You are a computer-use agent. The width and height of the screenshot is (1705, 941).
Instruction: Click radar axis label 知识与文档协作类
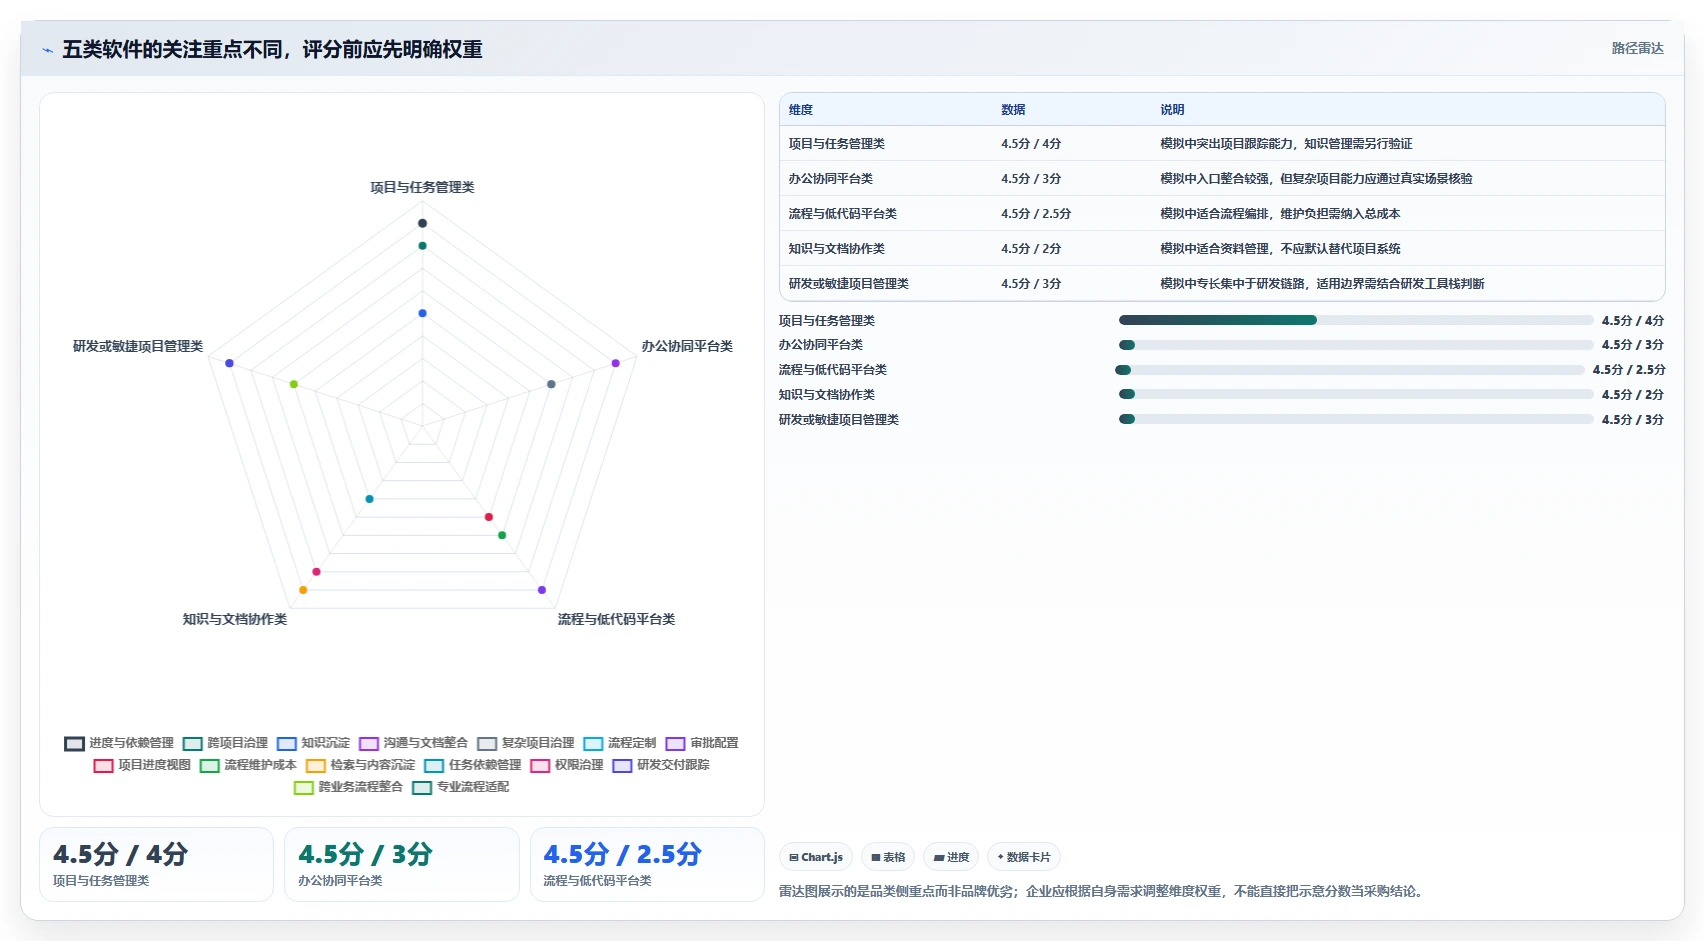pos(234,619)
